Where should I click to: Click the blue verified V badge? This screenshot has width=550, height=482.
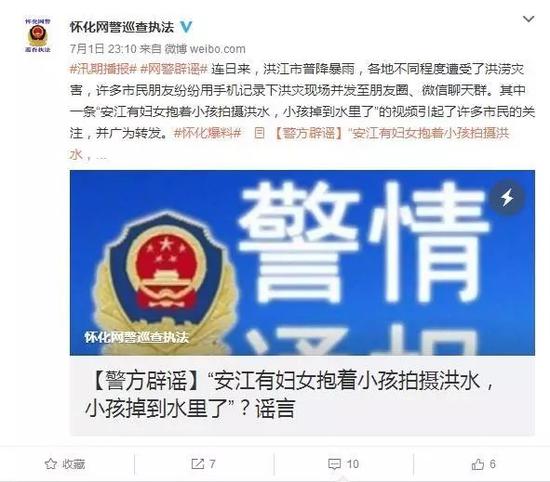point(186,27)
